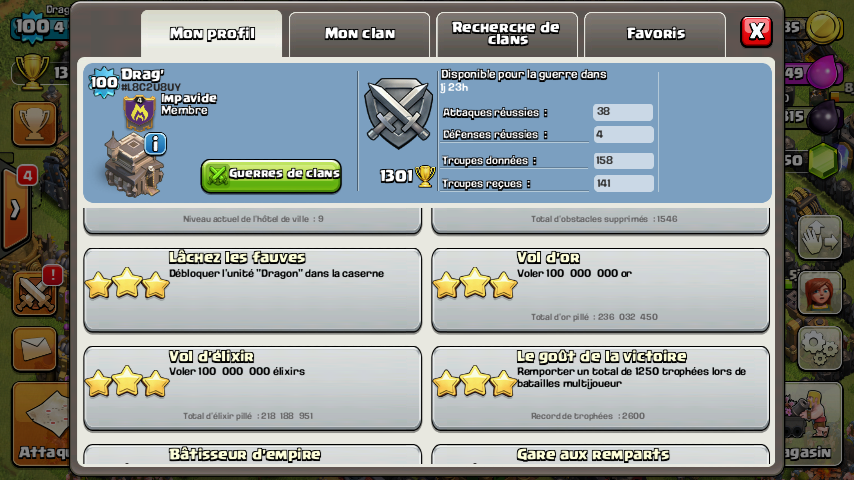Select the Vol d'or achievement card
854x480 pixels.
coord(600,290)
